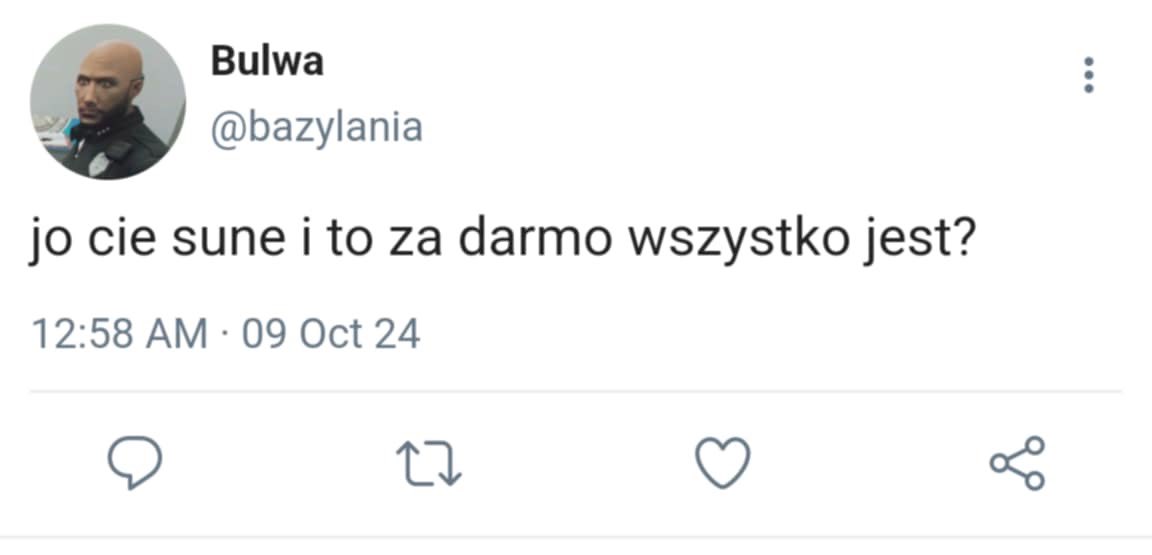Open the sharing options for the tweet
This screenshot has height=555, width=1152.
point(1017,462)
